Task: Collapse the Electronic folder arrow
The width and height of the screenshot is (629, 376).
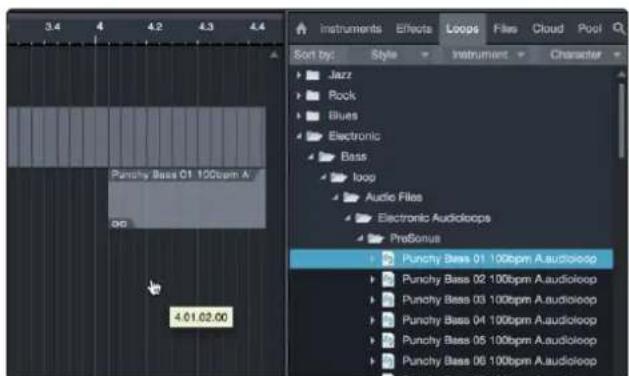Action: (x=299, y=136)
